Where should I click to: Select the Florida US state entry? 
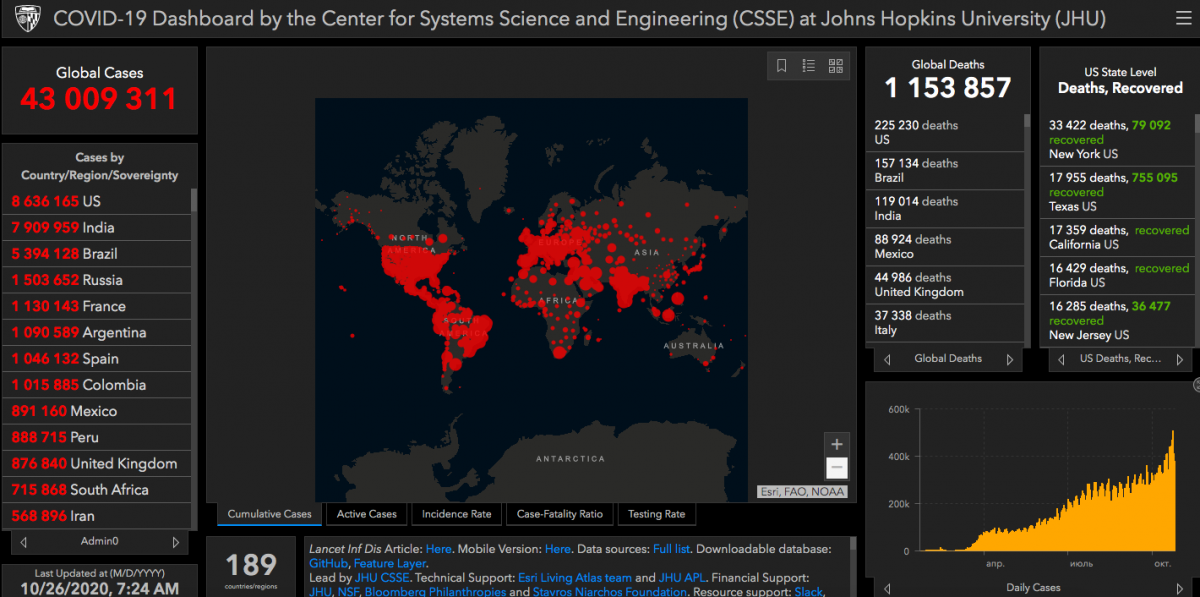(x=1118, y=275)
